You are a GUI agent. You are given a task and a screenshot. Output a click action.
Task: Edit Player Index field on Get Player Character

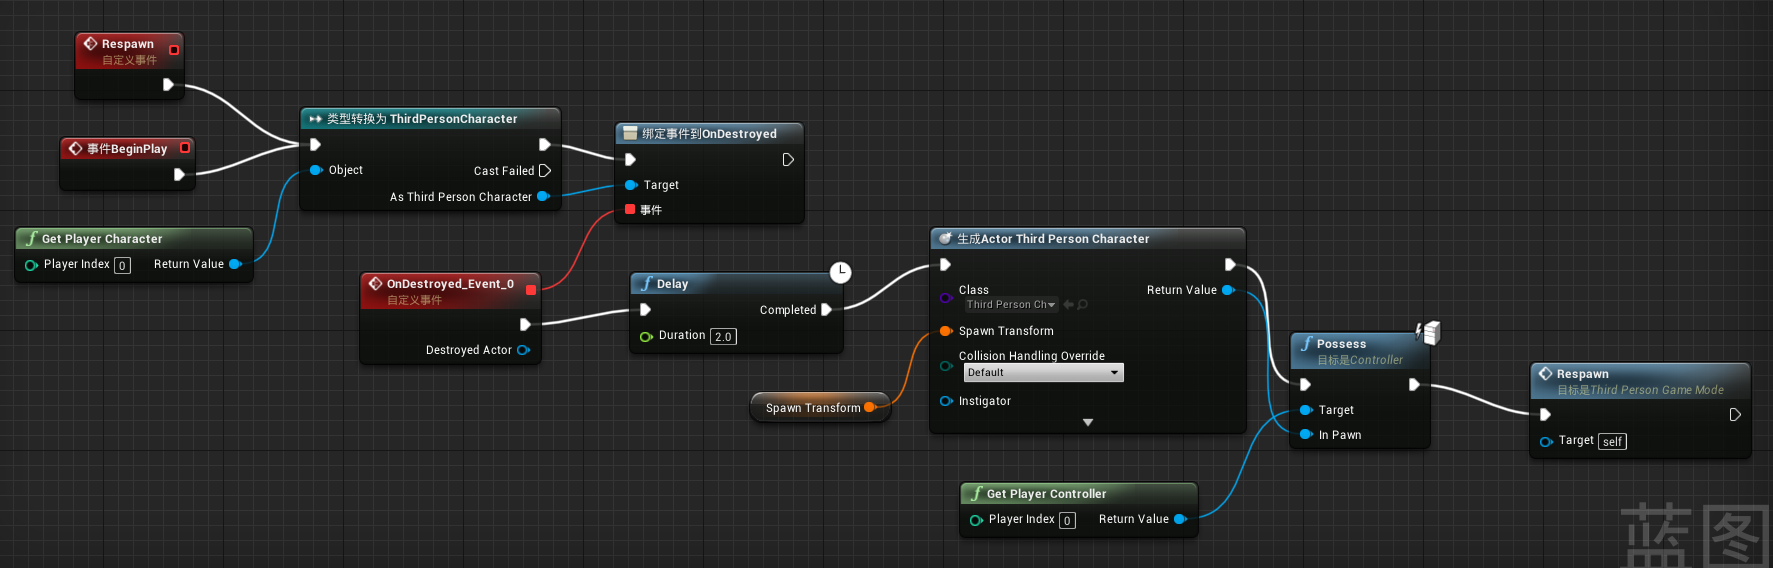point(122,265)
